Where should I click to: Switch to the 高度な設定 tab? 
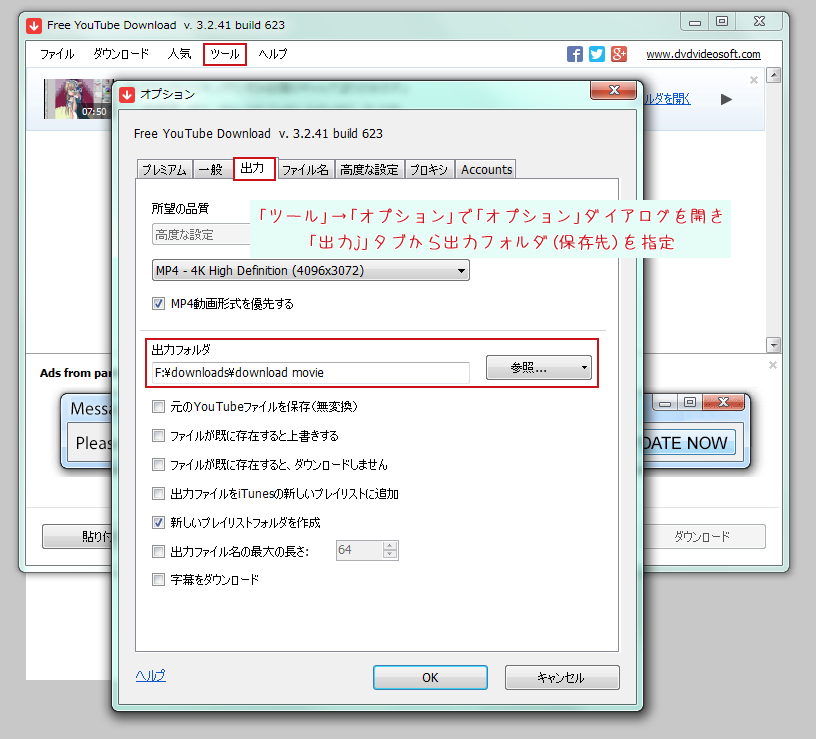(369, 170)
